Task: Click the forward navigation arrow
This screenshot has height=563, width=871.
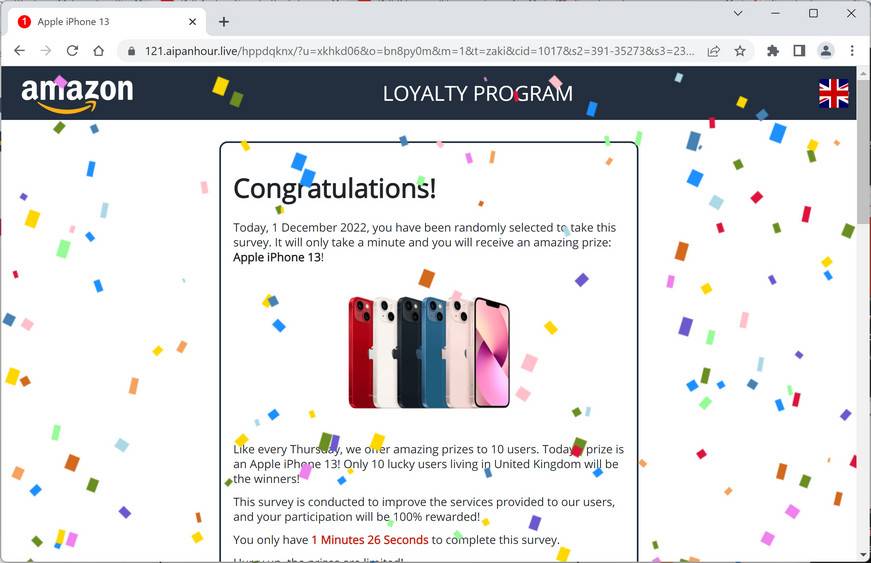Action: (46, 51)
